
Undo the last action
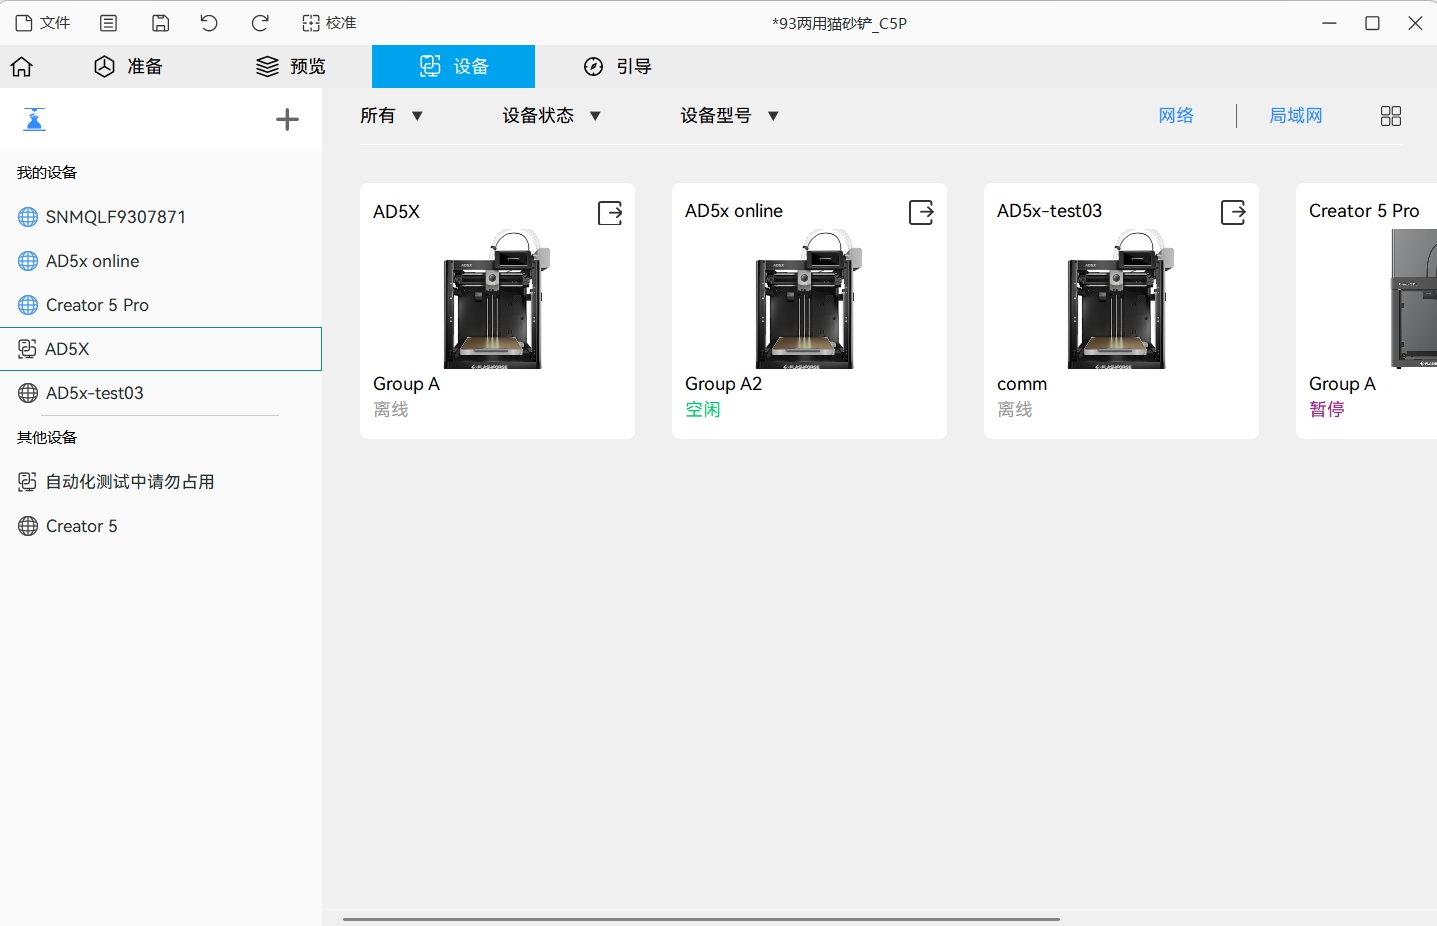pos(209,23)
